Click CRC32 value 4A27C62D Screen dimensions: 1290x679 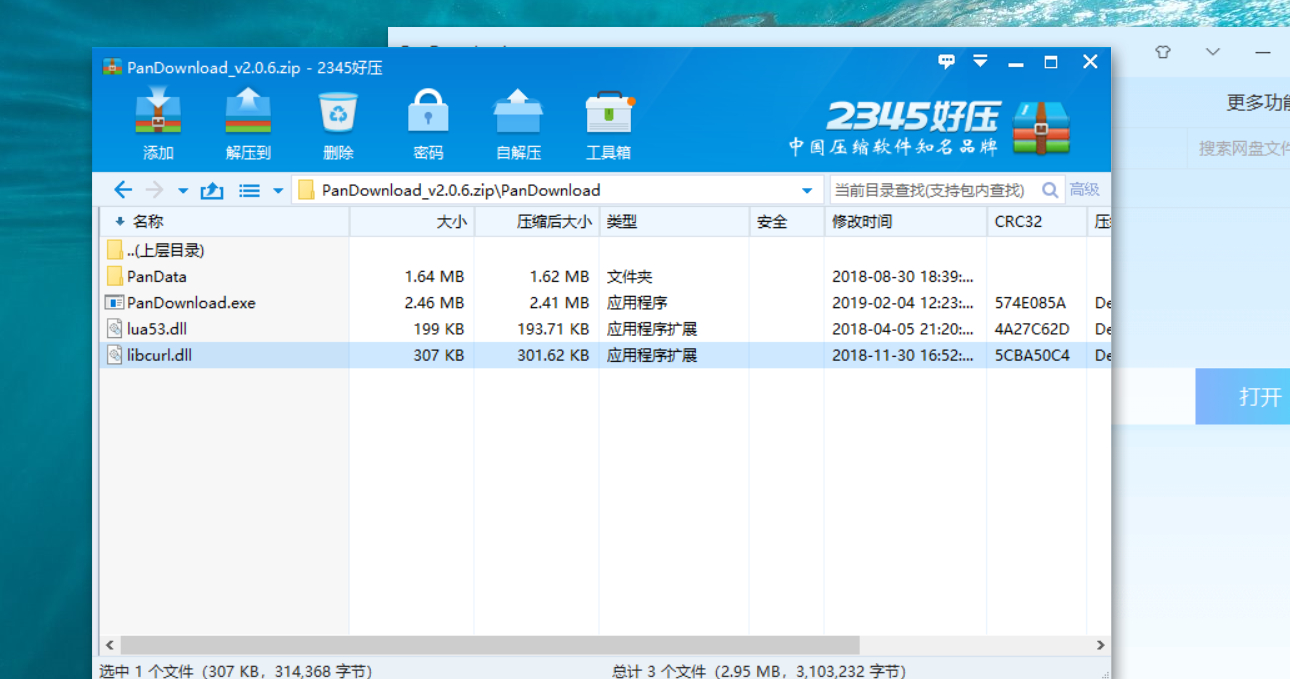pyautogui.click(x=1032, y=329)
